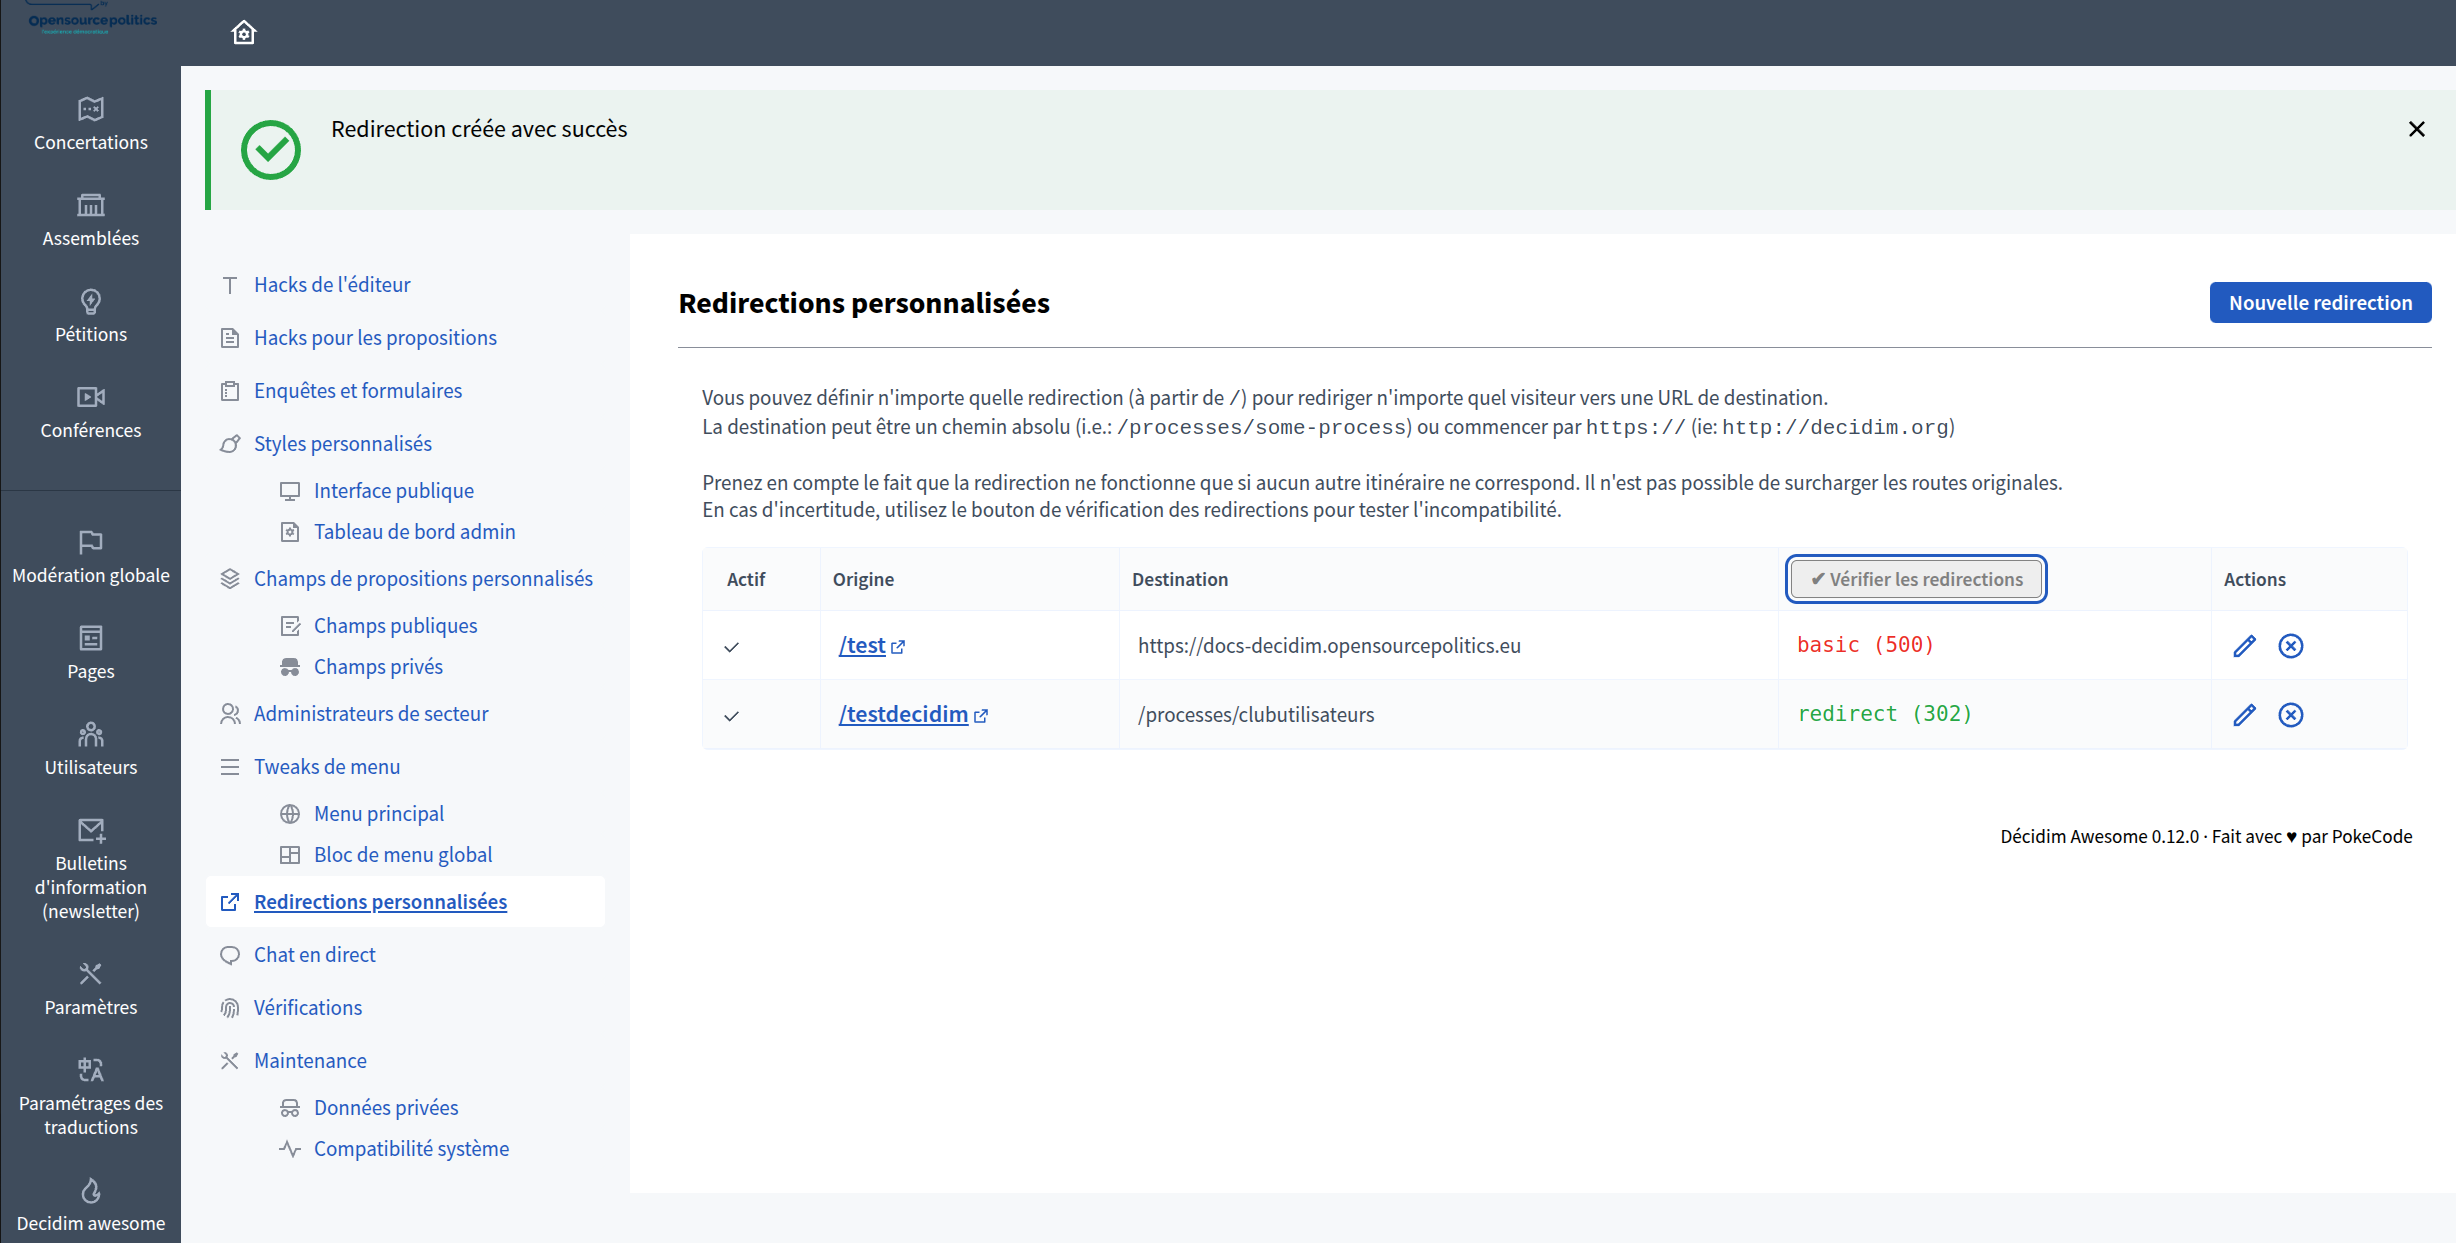Click Vérifier les redirections button
Image resolution: width=2456 pixels, height=1243 pixels.
click(1916, 580)
